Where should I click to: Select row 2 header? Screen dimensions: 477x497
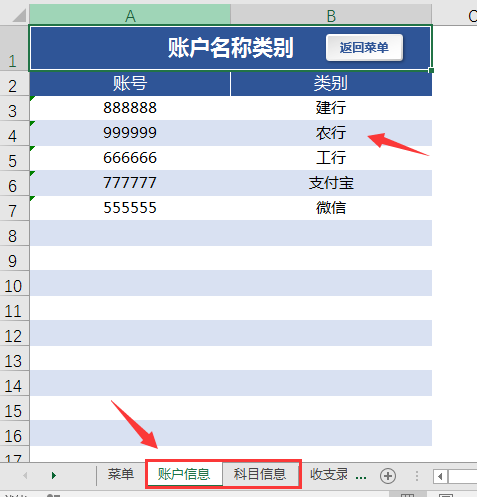[x=14, y=84]
